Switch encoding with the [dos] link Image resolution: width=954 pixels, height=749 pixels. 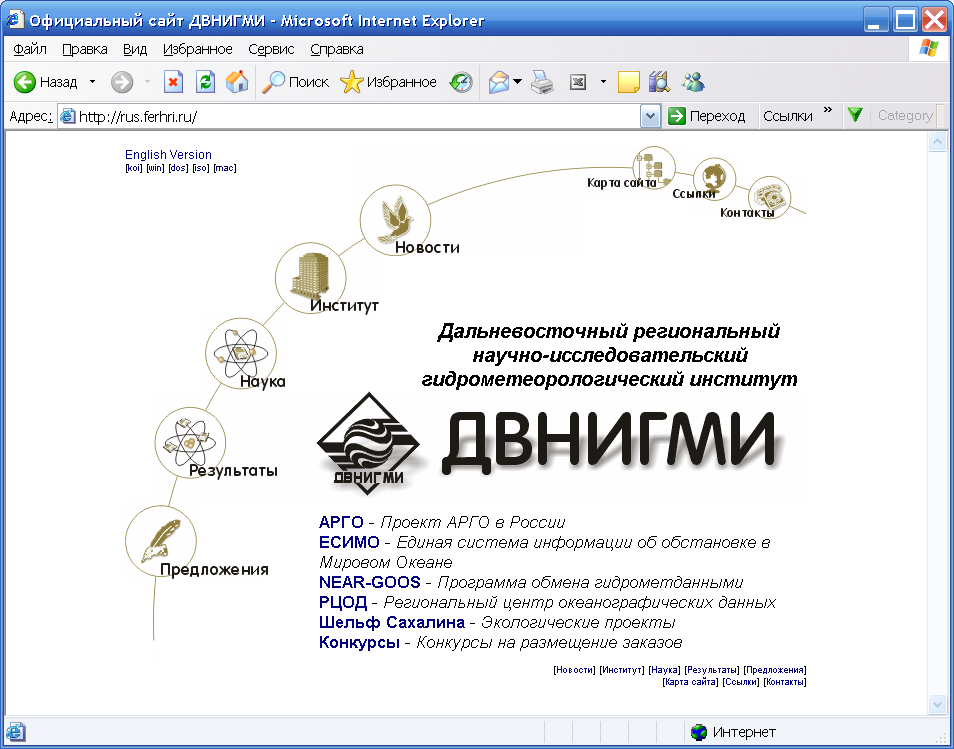178,168
